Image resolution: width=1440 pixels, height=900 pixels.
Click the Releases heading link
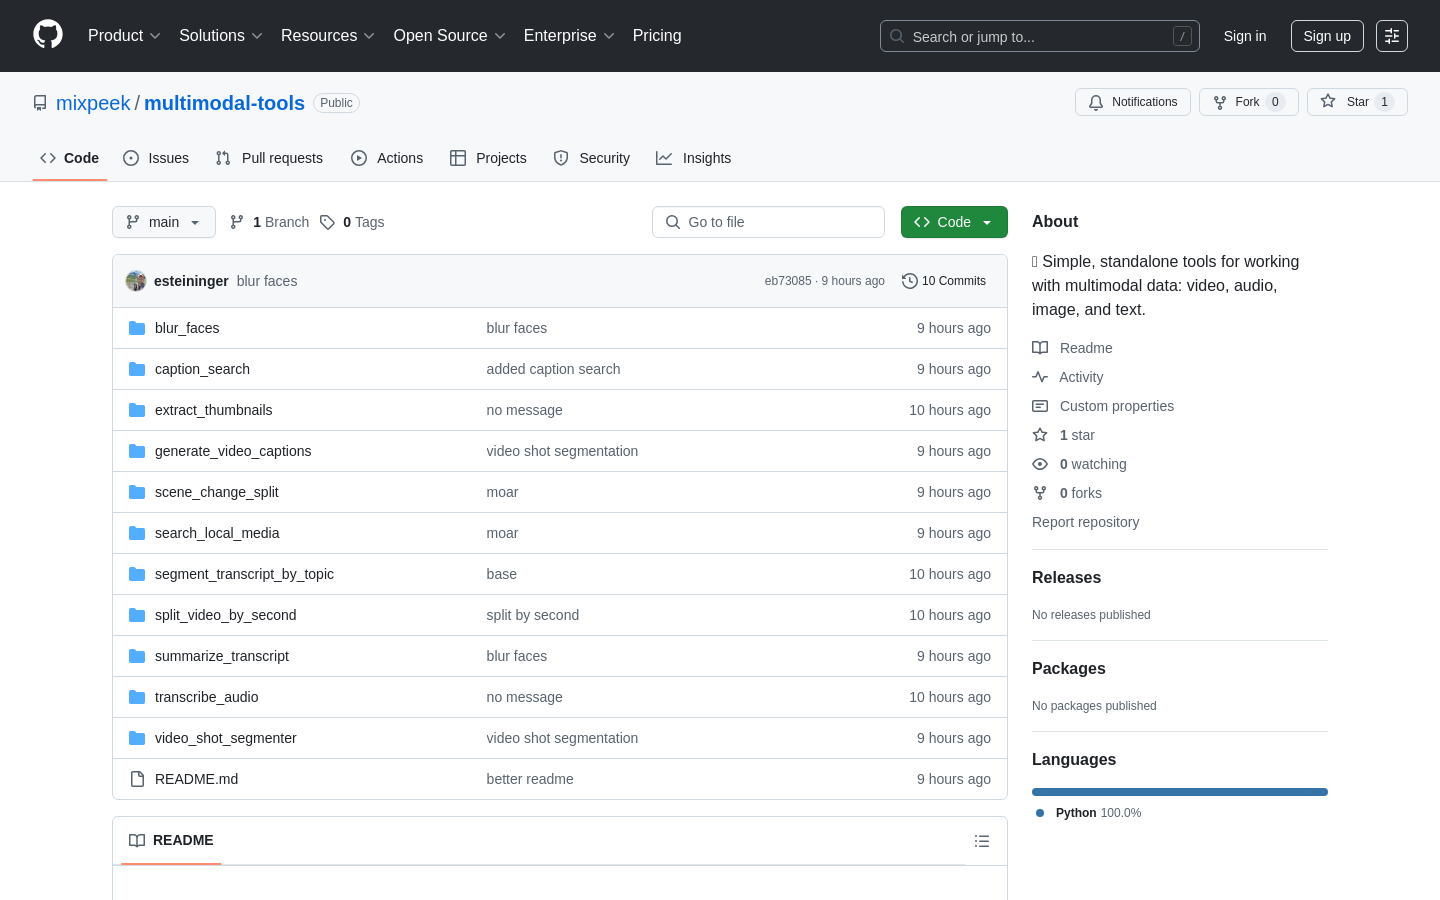(x=1066, y=578)
